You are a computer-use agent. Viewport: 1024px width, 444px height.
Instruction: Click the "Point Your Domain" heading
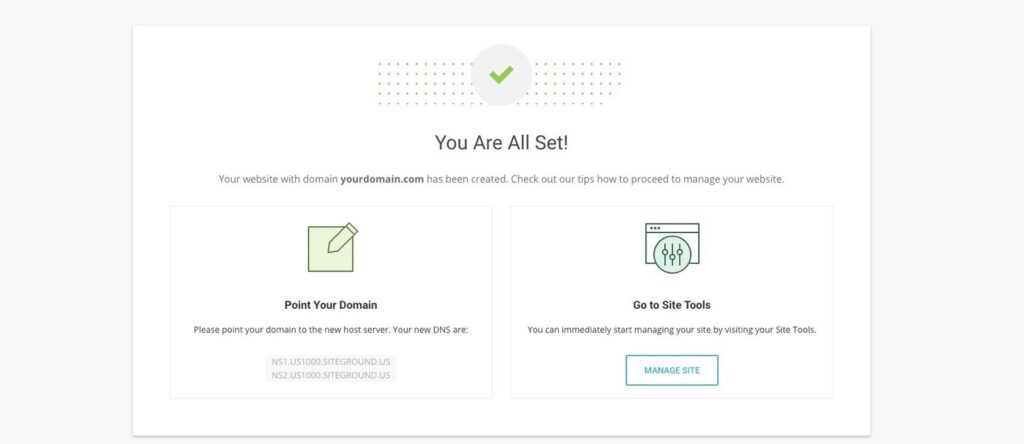click(330, 305)
